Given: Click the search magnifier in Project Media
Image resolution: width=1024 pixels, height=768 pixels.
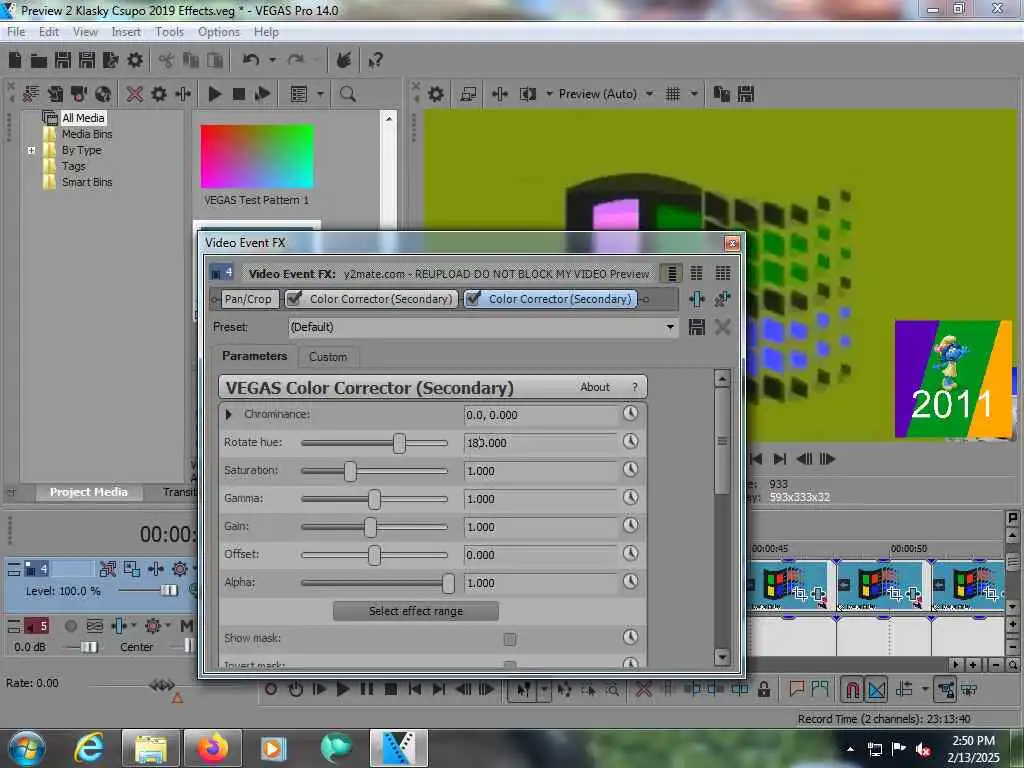Looking at the screenshot, I should coord(347,94).
